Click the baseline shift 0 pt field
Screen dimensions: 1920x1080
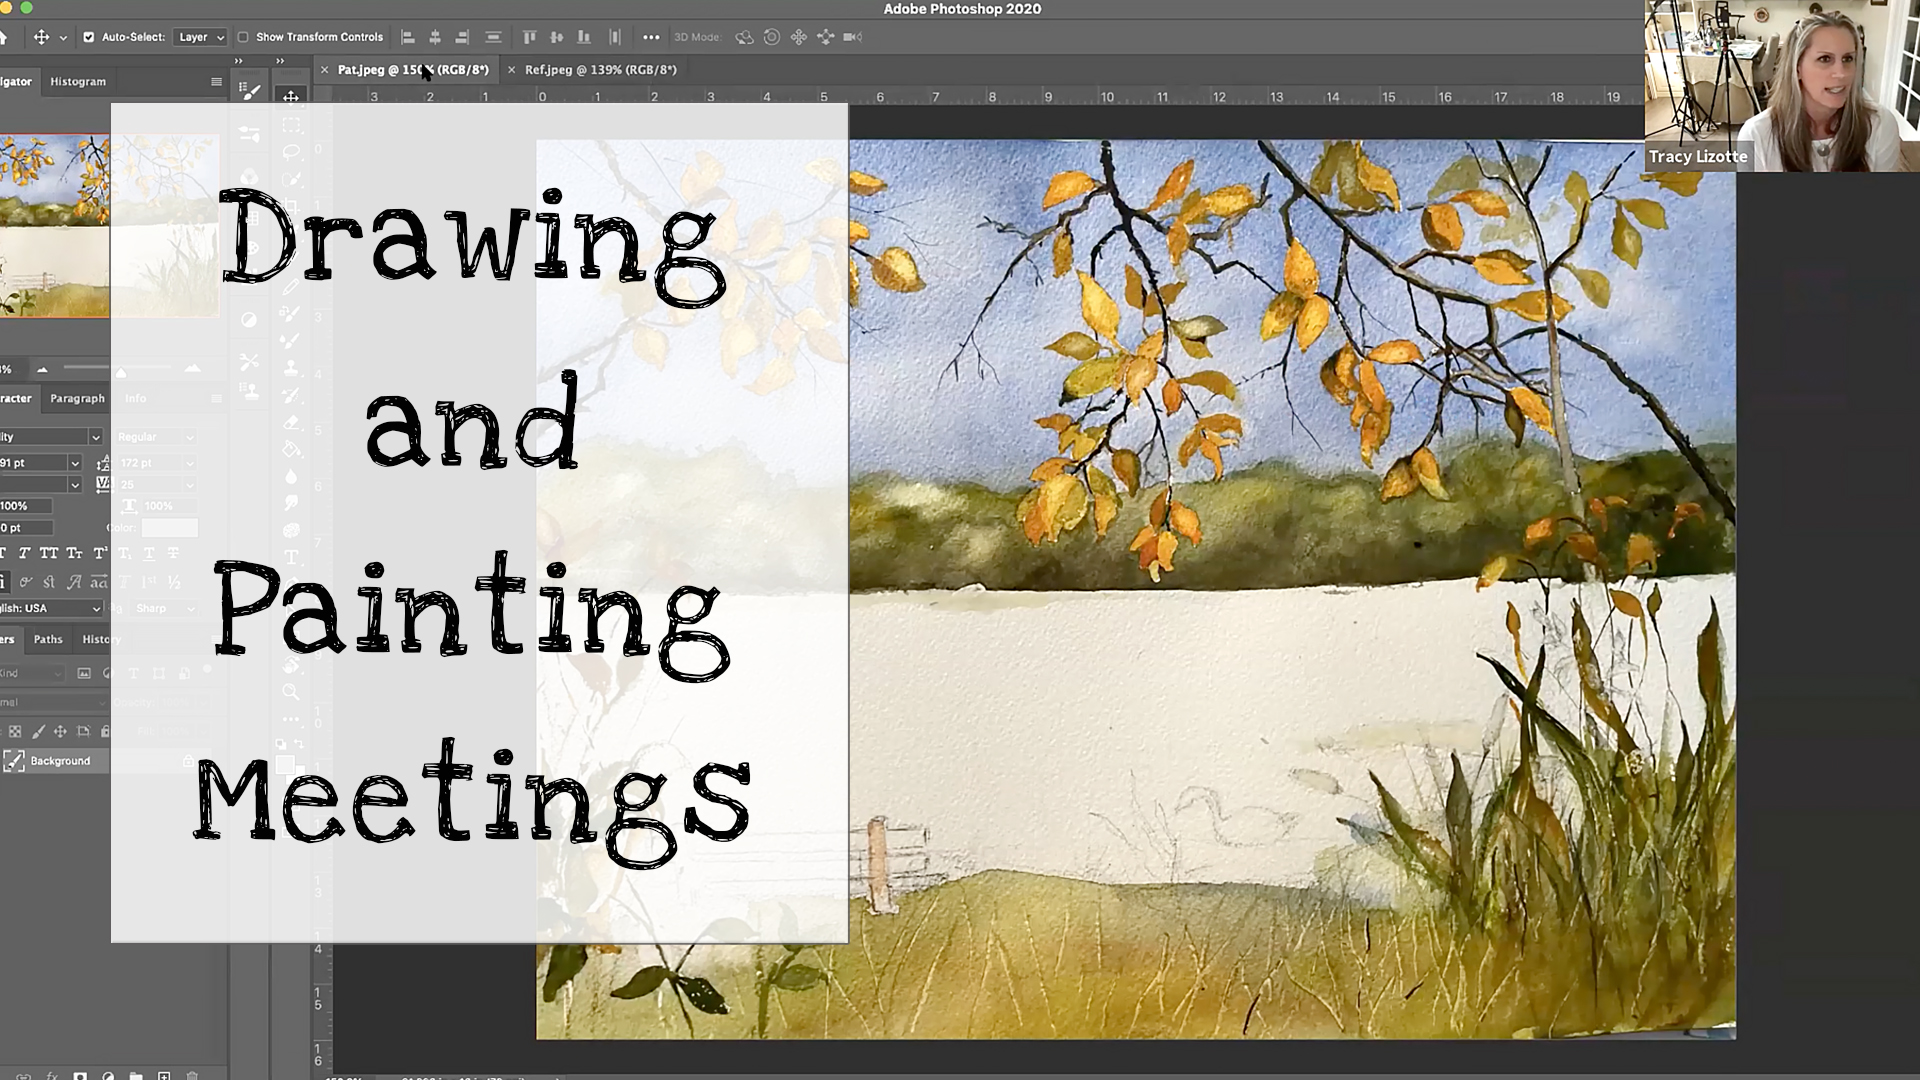(24, 528)
